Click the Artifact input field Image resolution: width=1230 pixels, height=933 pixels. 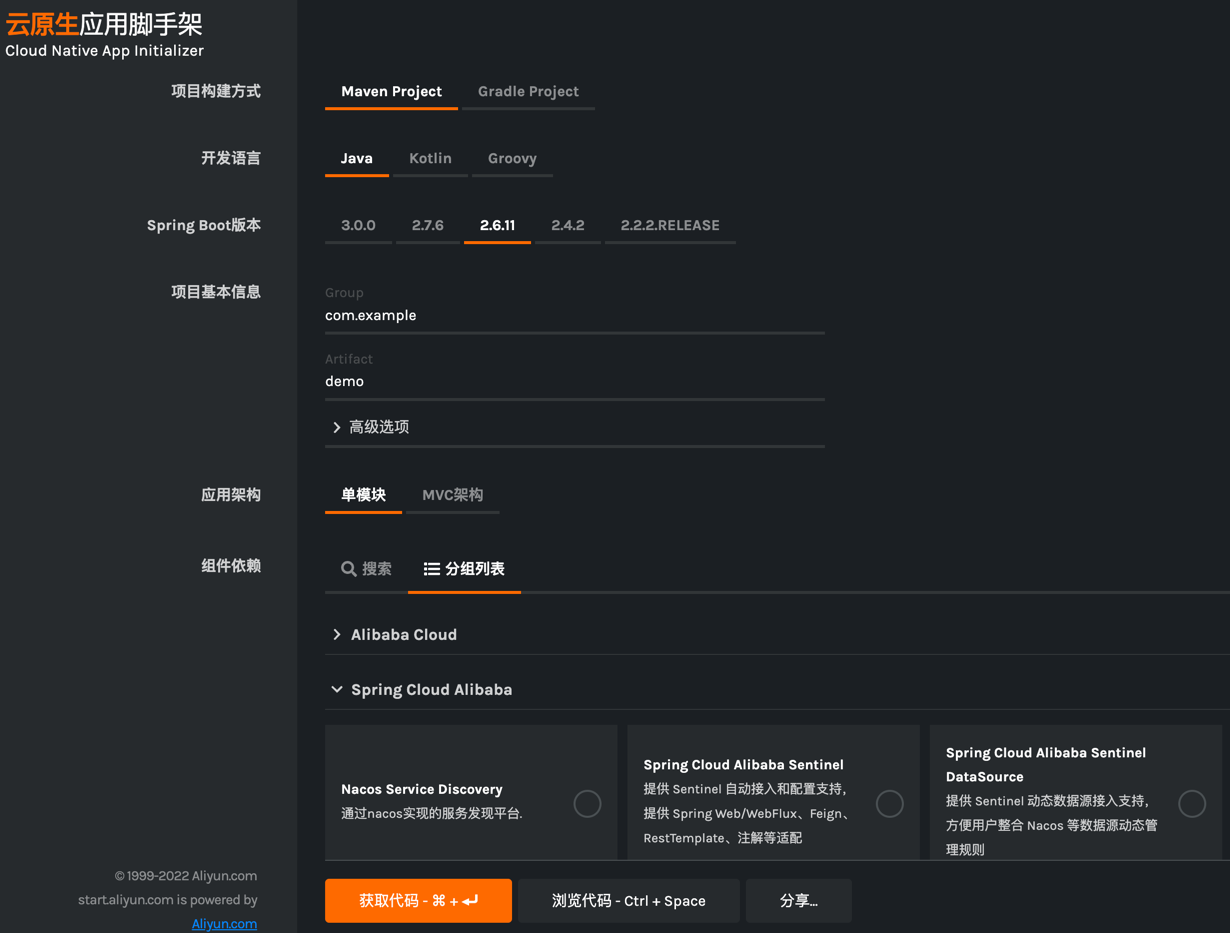pyautogui.click(x=574, y=381)
